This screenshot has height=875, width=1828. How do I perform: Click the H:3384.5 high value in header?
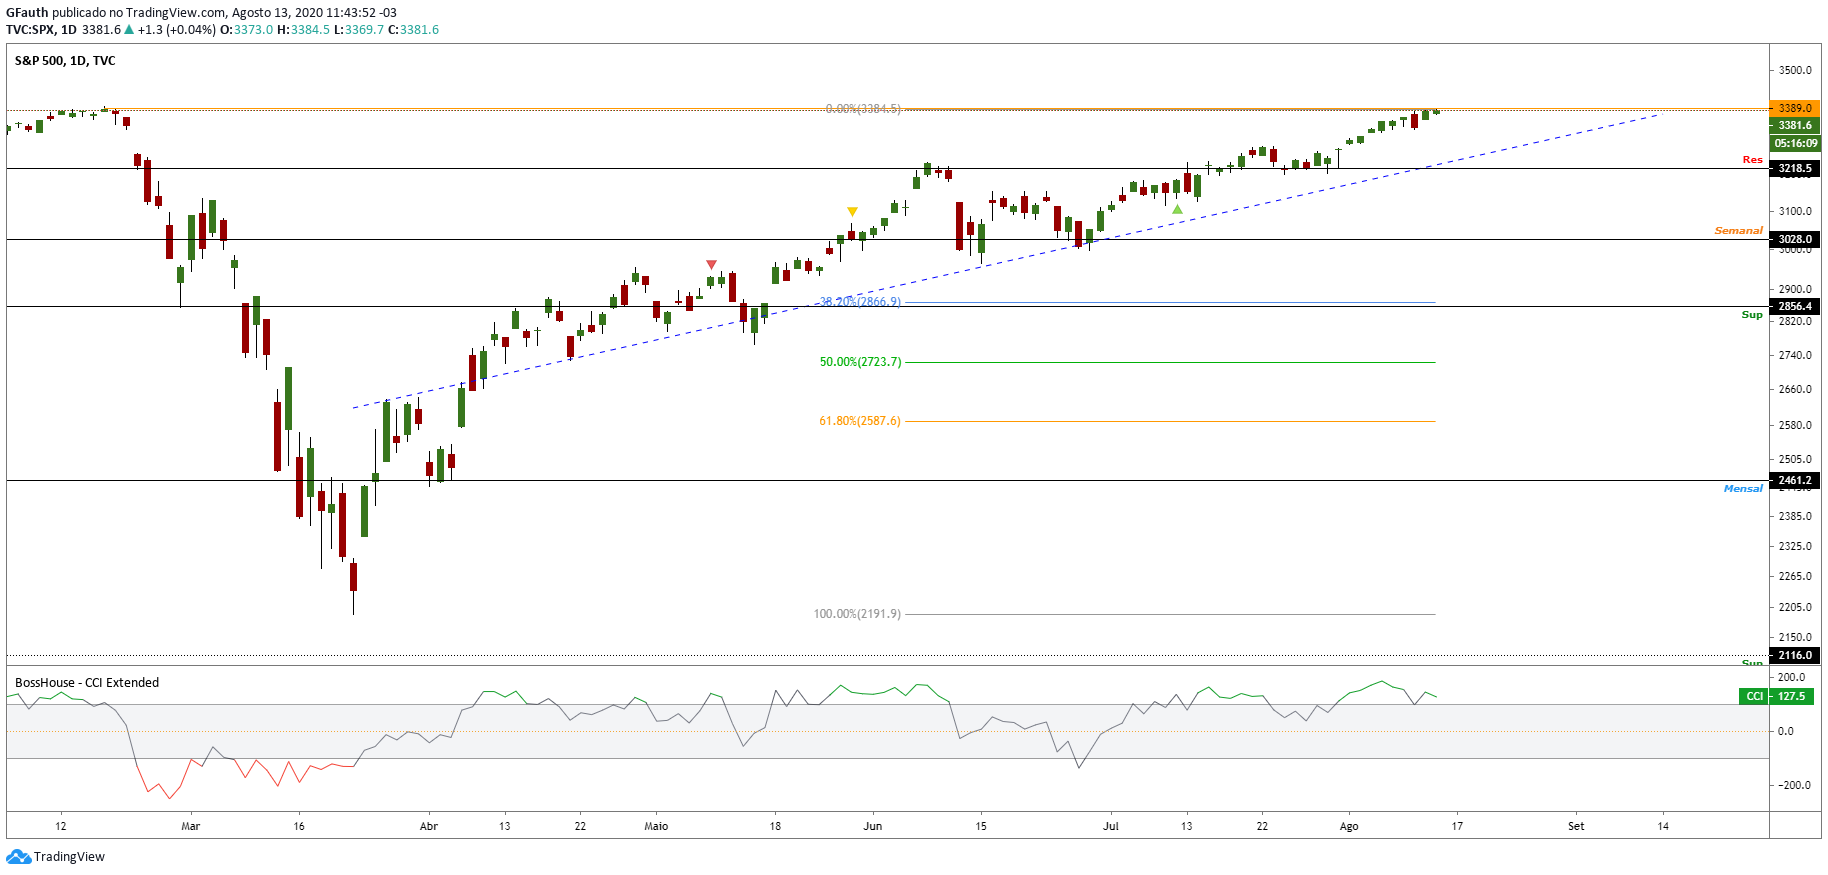tap(303, 30)
